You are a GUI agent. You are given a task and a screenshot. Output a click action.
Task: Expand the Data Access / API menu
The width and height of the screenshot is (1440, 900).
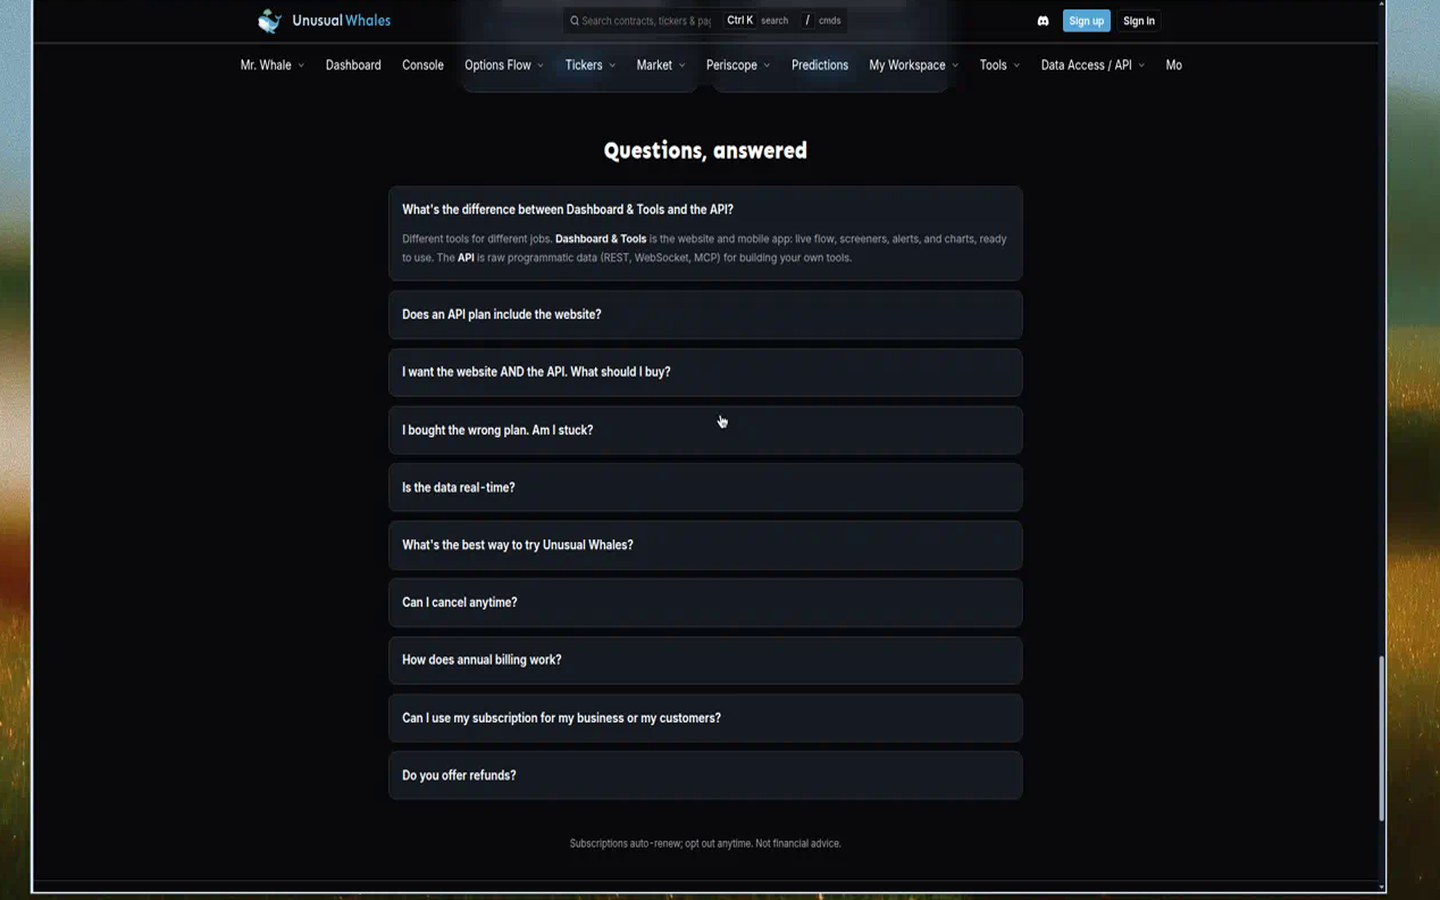pos(1093,65)
